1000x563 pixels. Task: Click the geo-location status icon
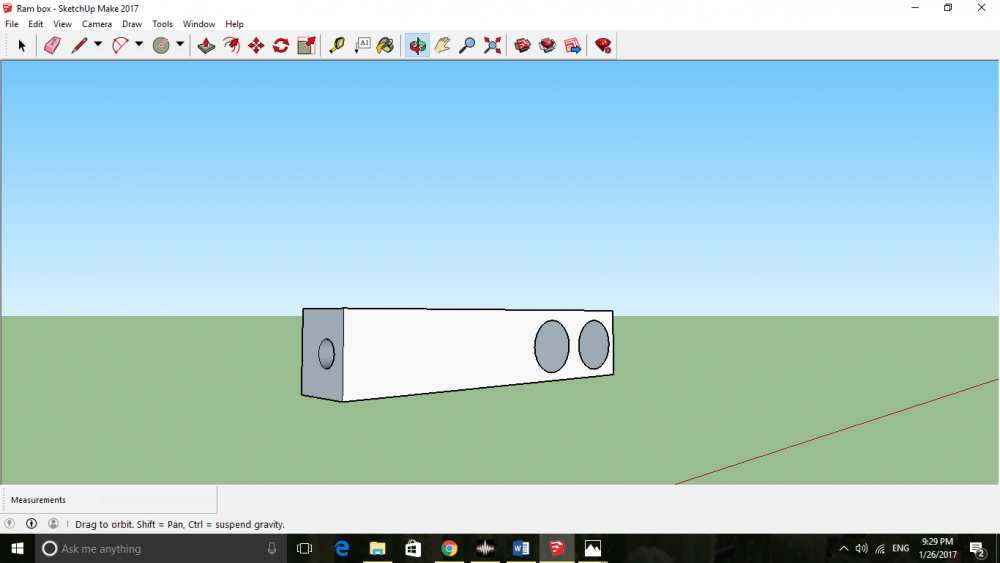click(x=9, y=523)
